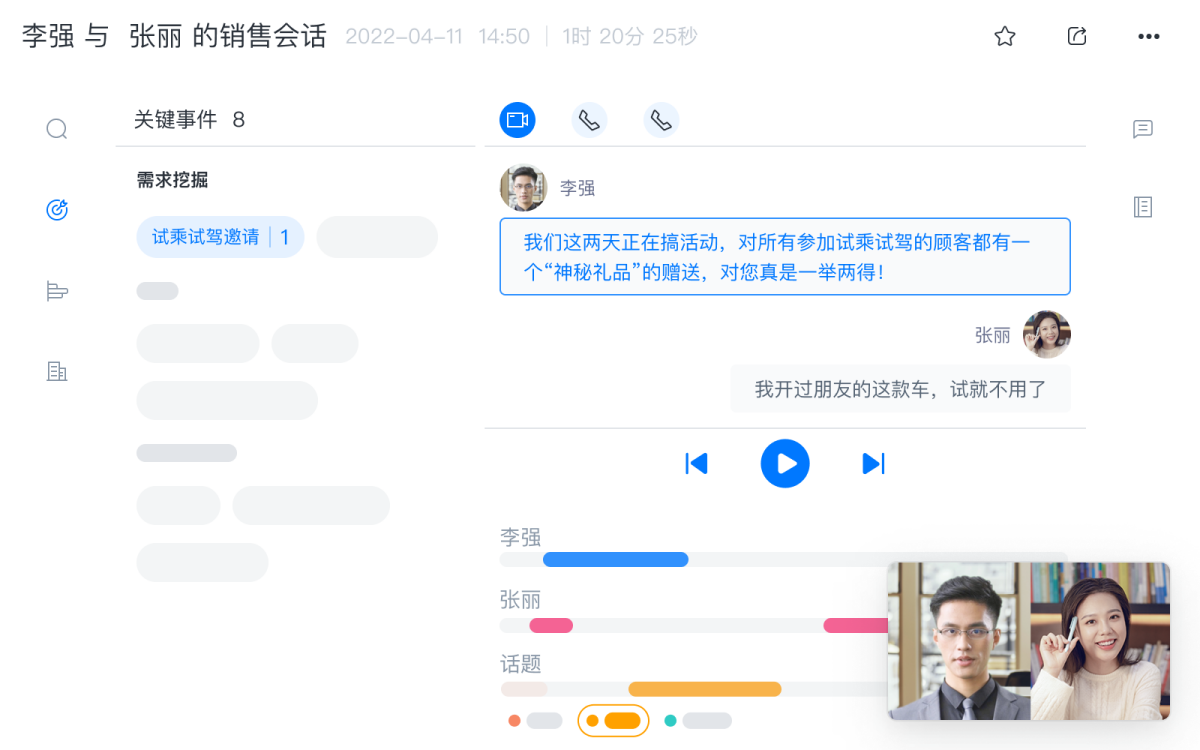This screenshot has width=1200, height=750.
Task: Switch to the first phone call tab
Action: (x=589, y=120)
